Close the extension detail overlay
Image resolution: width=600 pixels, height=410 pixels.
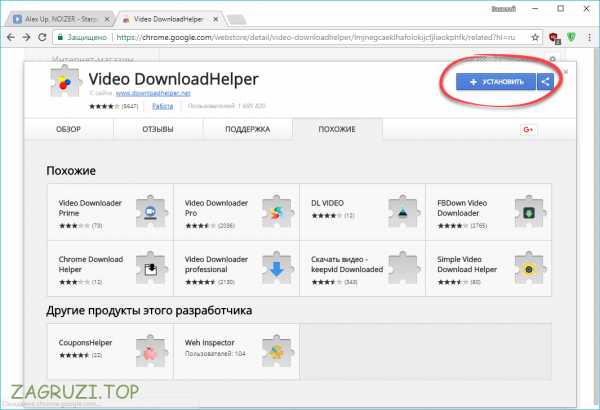pyautogui.click(x=566, y=72)
